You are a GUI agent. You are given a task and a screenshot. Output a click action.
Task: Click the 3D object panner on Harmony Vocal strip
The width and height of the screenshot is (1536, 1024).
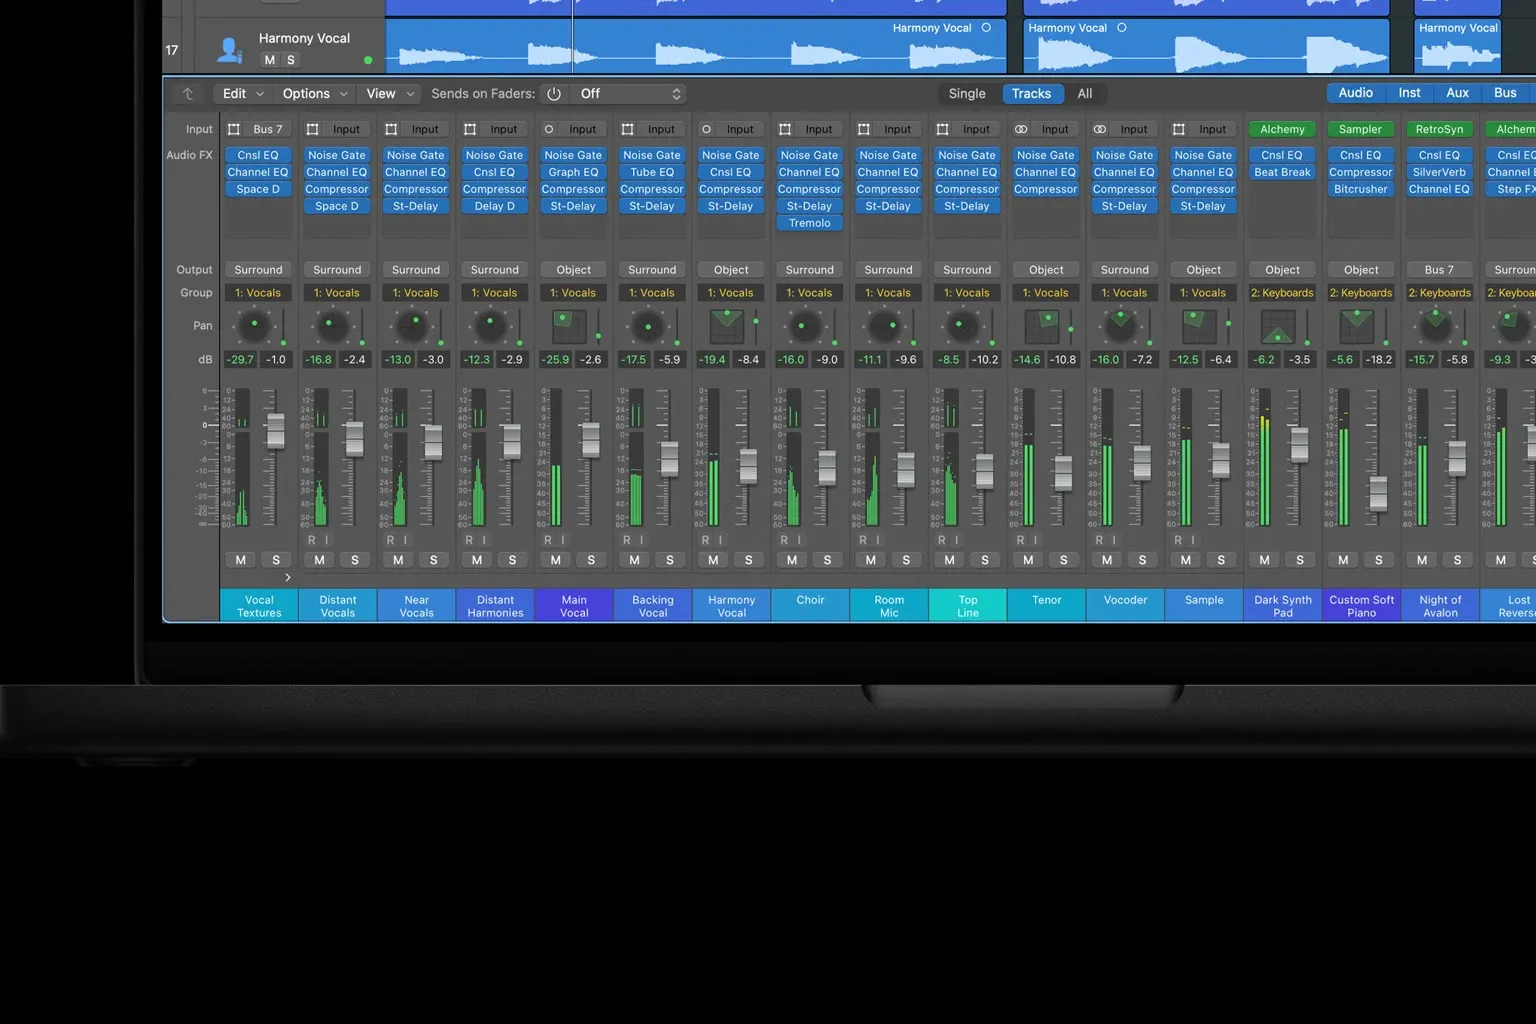tap(727, 326)
